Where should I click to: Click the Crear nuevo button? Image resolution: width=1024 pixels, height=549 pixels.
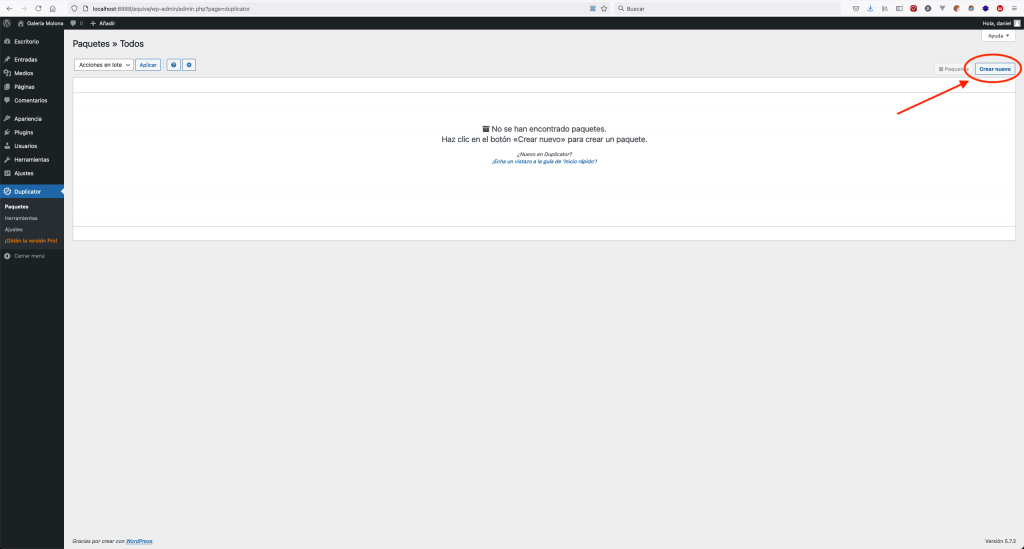pos(995,69)
